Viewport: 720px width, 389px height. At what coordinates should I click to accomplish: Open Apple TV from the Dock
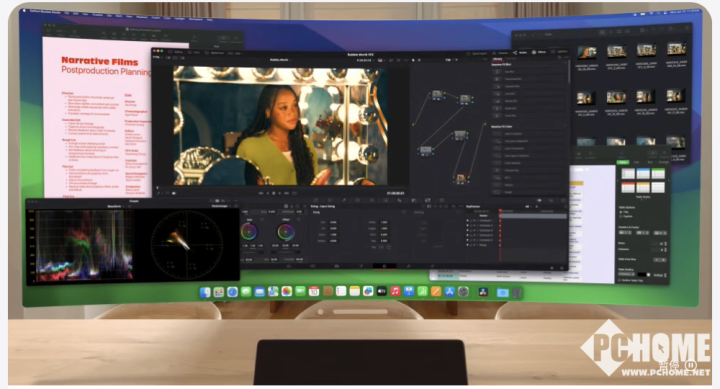(382, 292)
